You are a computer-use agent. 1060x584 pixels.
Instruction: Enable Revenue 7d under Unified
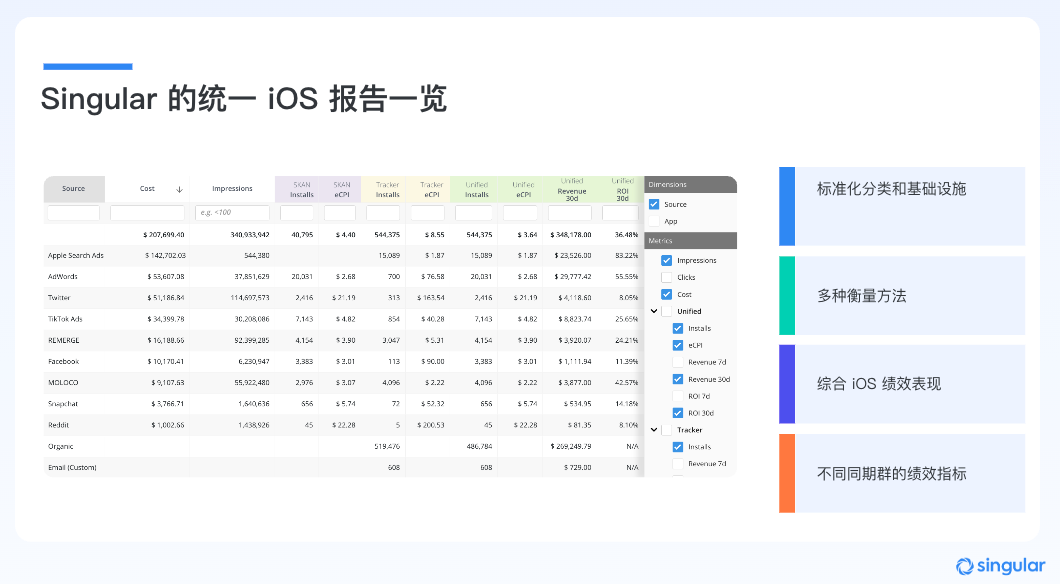pos(677,362)
